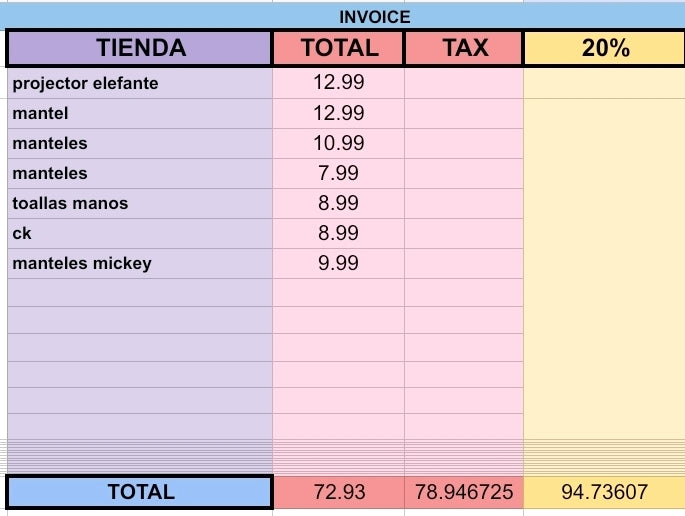Select the 72.93 sum cell
The width and height of the screenshot is (685, 516).
(339, 492)
